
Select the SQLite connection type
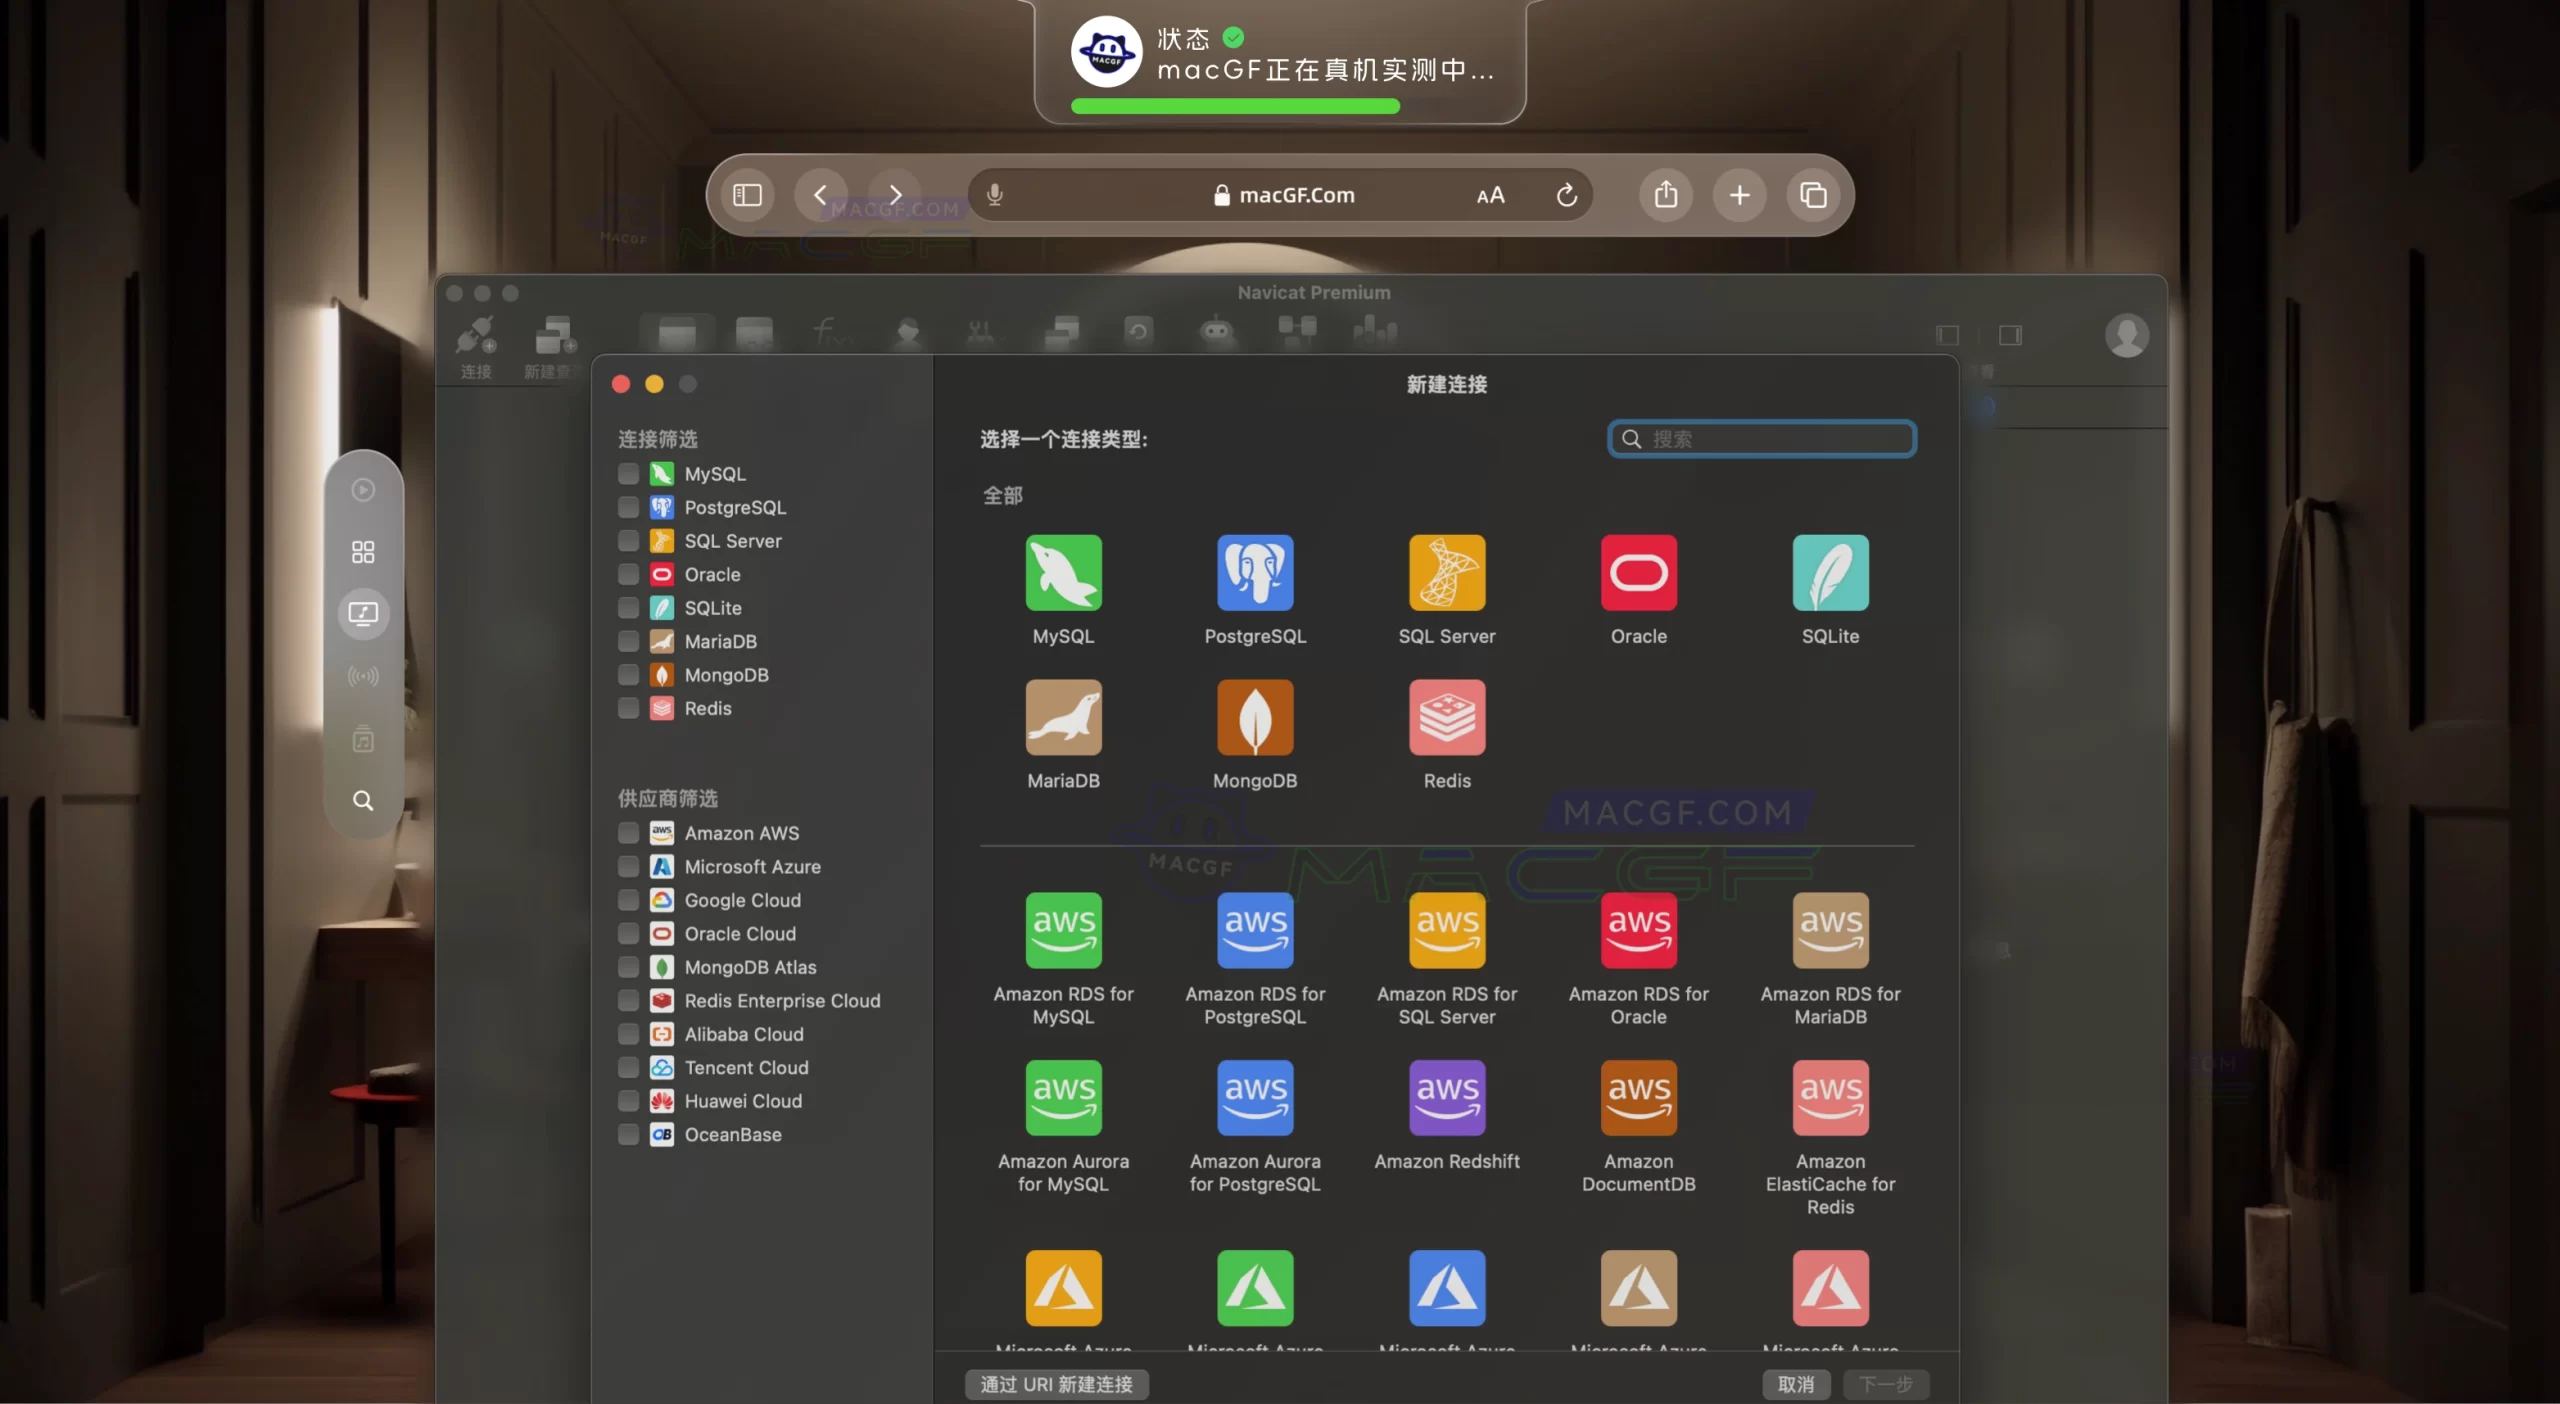[1830, 575]
